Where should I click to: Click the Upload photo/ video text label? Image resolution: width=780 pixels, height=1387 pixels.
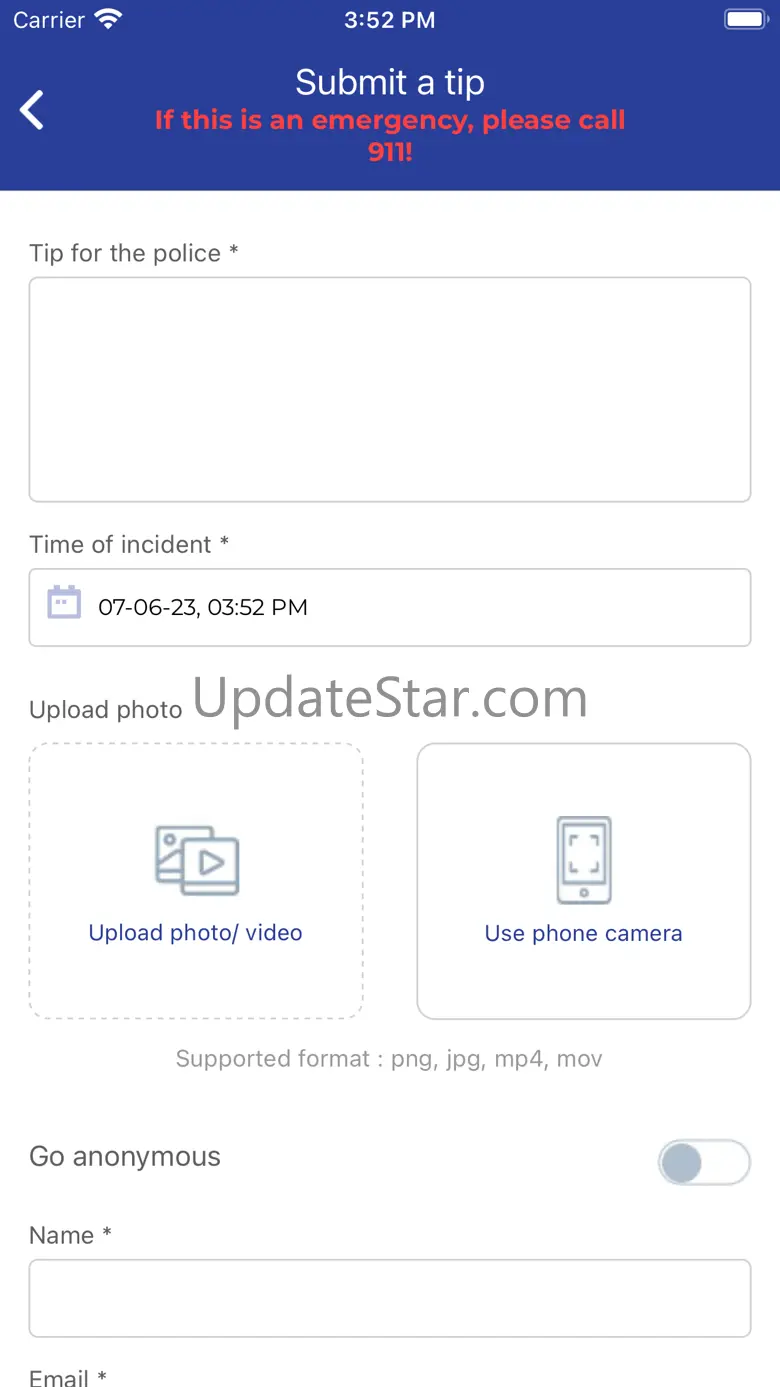click(x=196, y=933)
